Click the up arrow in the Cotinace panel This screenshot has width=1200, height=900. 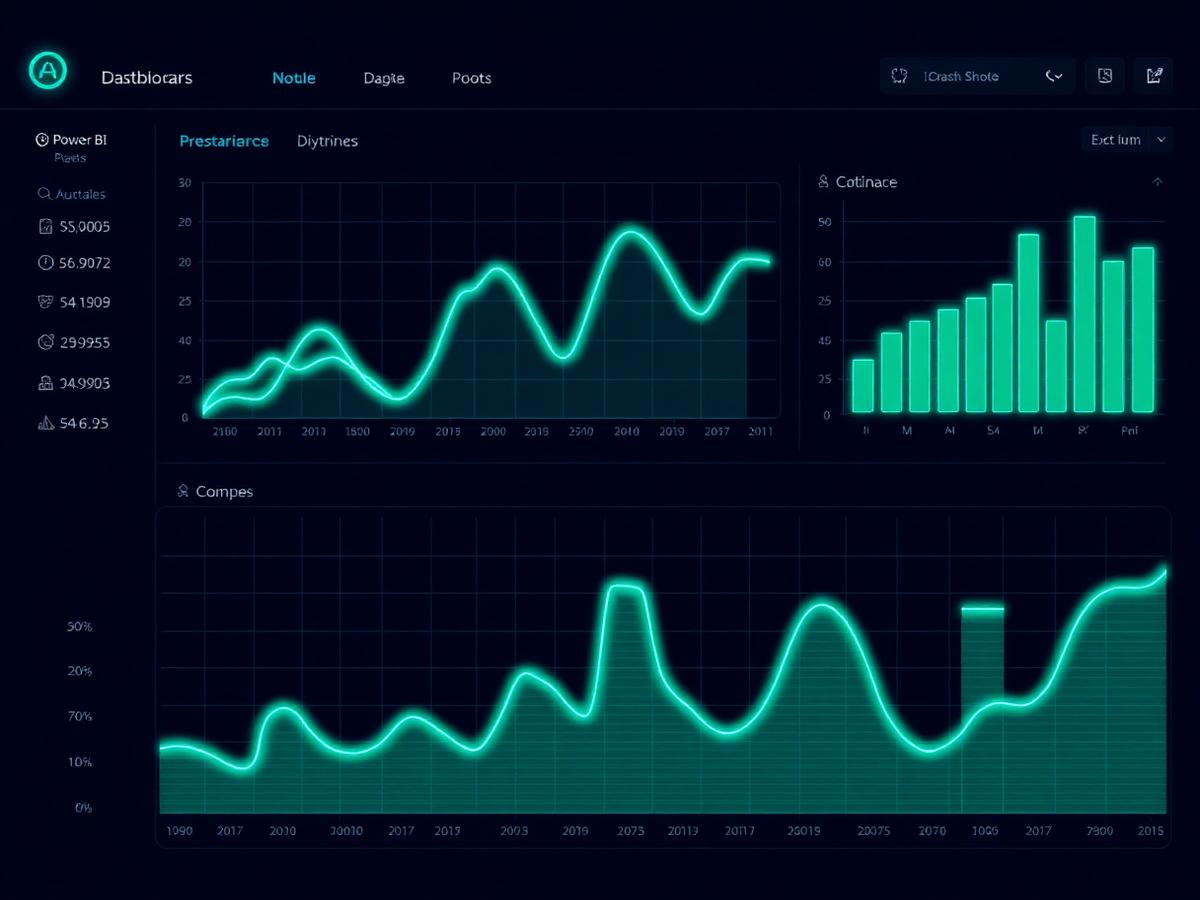click(x=1158, y=182)
